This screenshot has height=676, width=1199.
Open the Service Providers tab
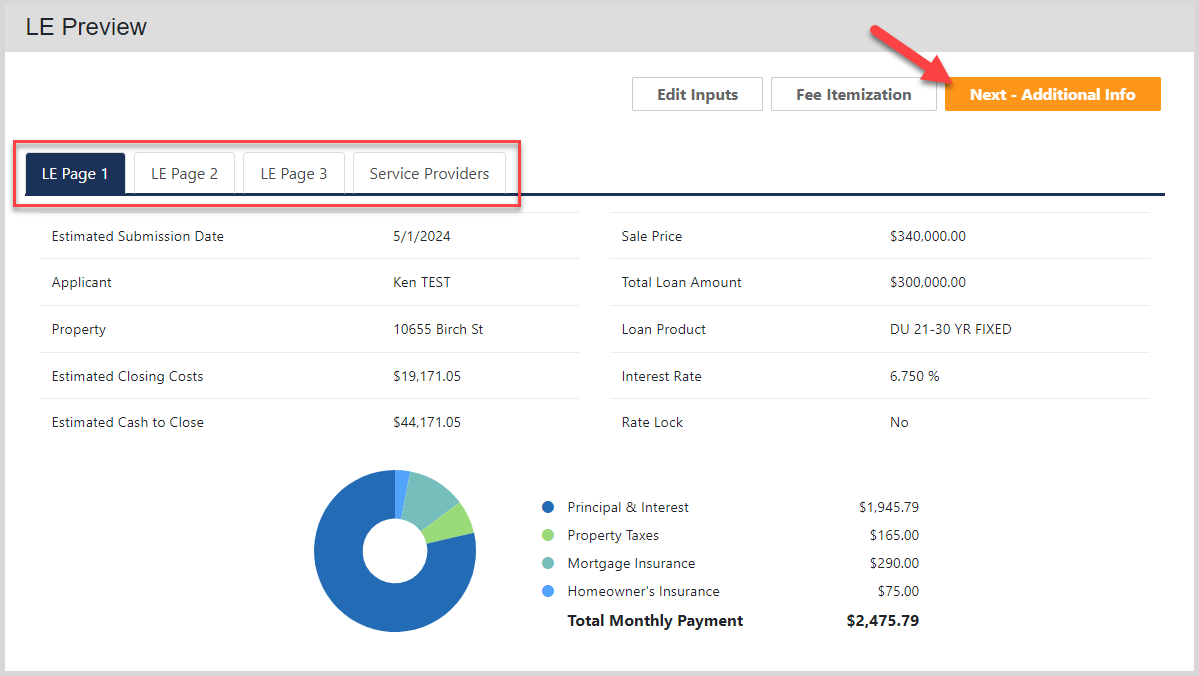(429, 174)
